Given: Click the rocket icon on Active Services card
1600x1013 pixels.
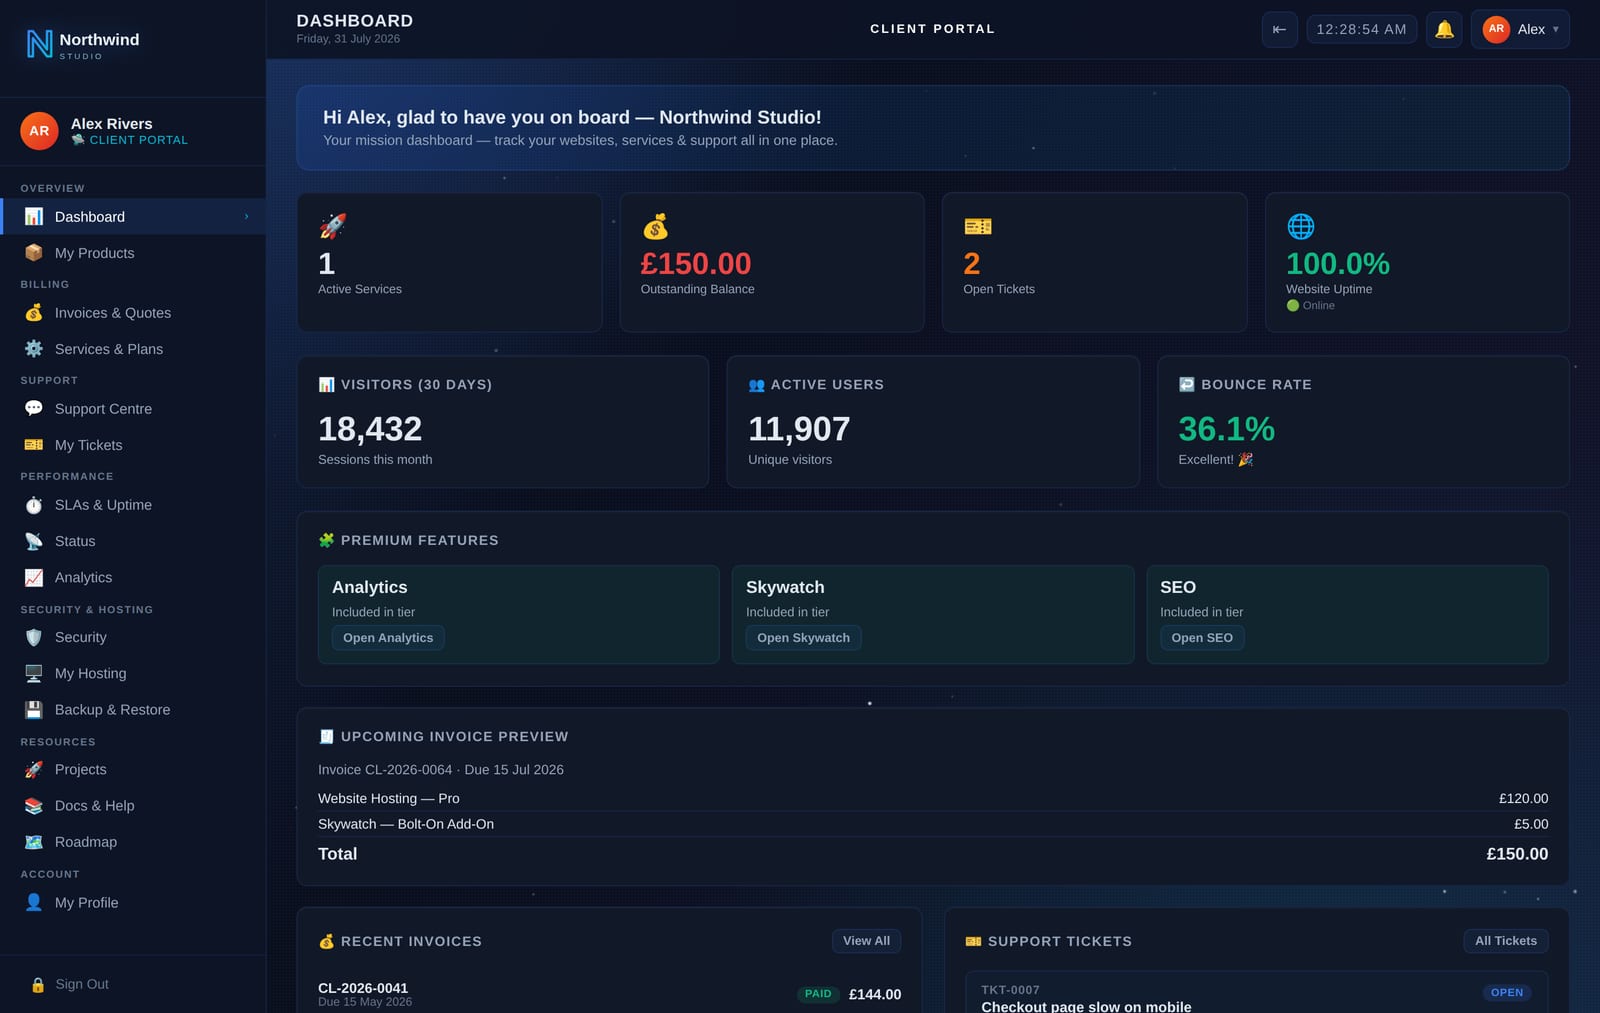Looking at the screenshot, I should coord(332,226).
